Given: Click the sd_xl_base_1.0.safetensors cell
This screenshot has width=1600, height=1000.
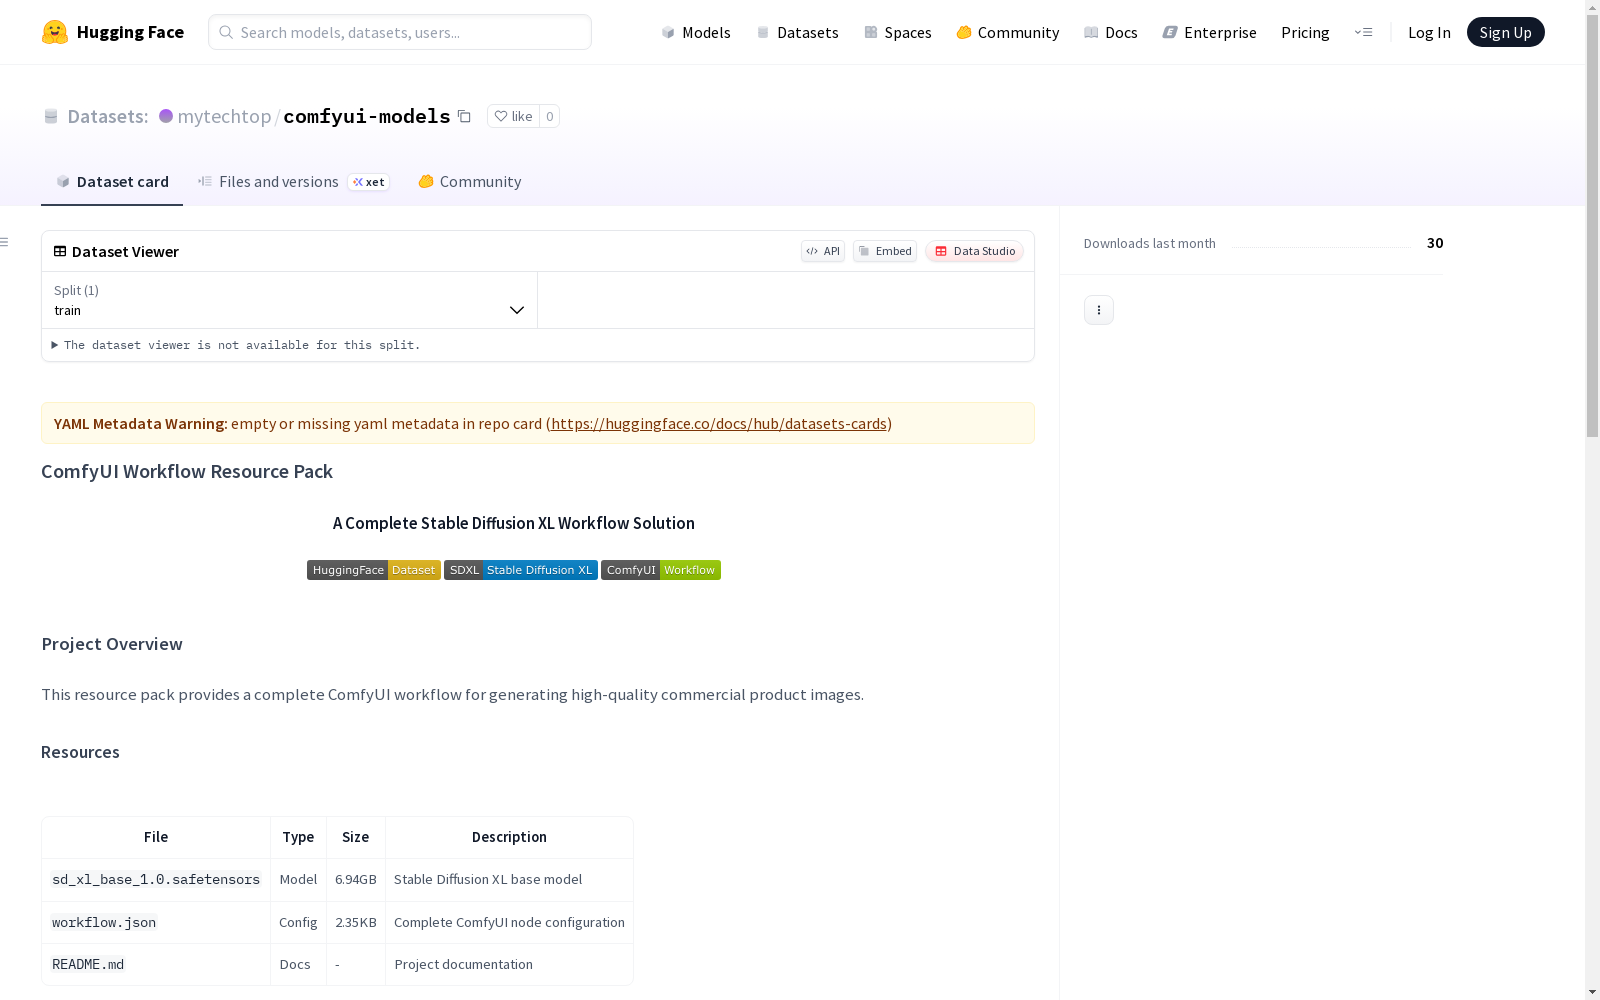Looking at the screenshot, I should (x=156, y=880).
